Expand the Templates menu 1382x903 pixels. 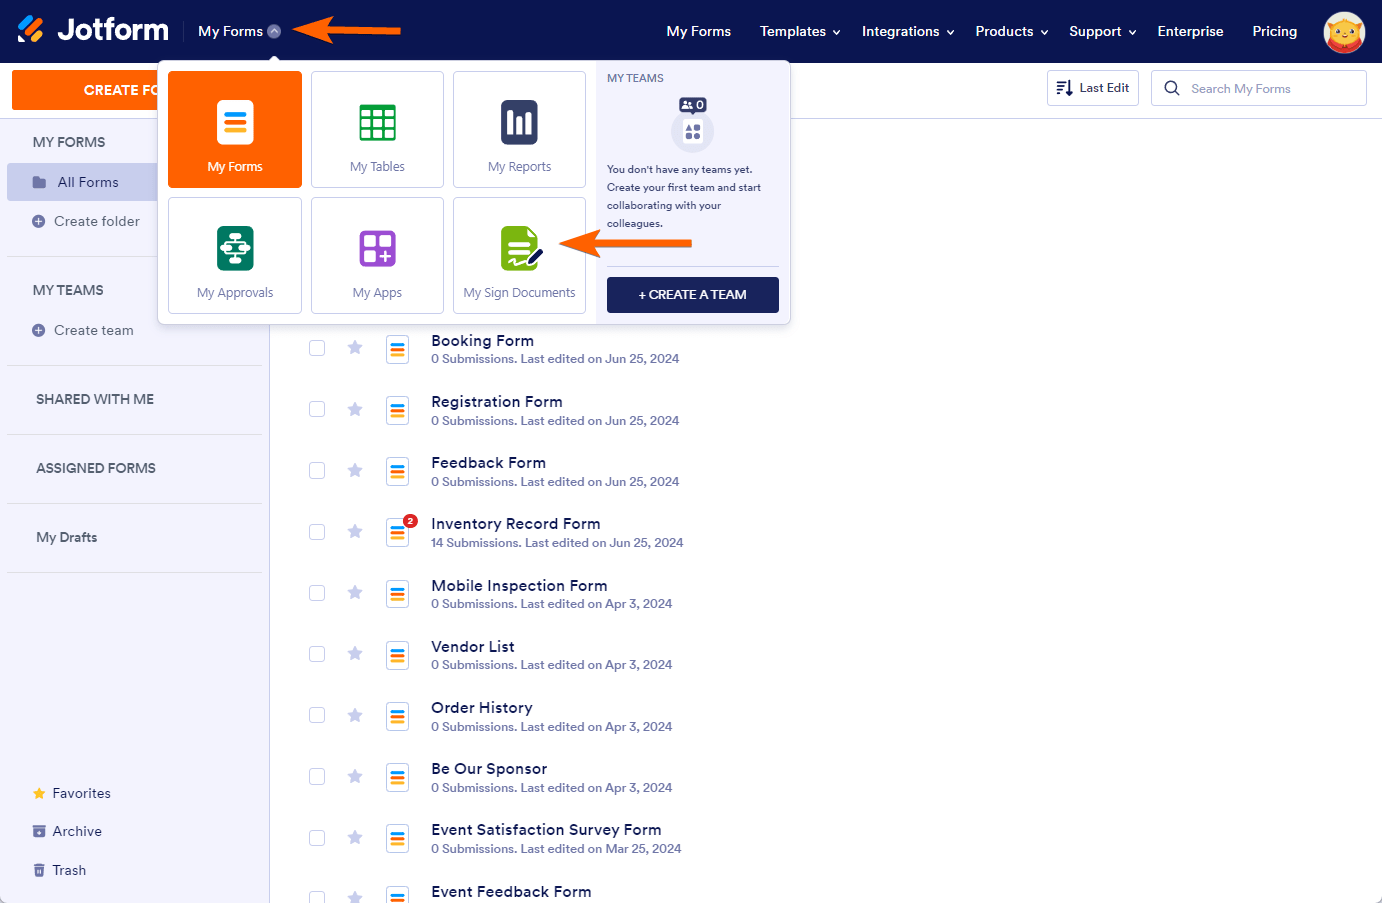click(x=800, y=31)
